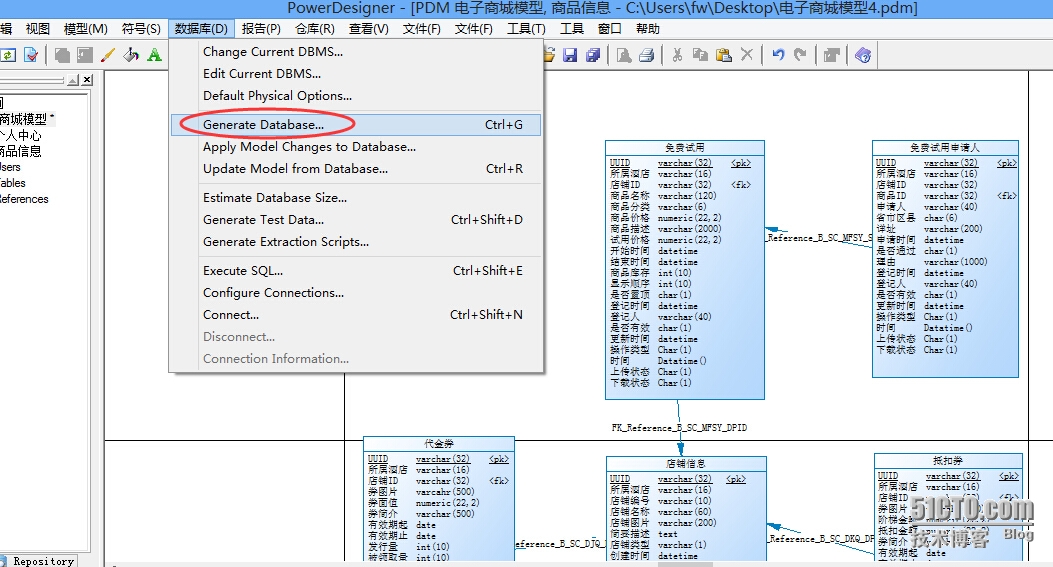Select Configure Connections...
The image size is (1053, 567).
pos(357,293)
